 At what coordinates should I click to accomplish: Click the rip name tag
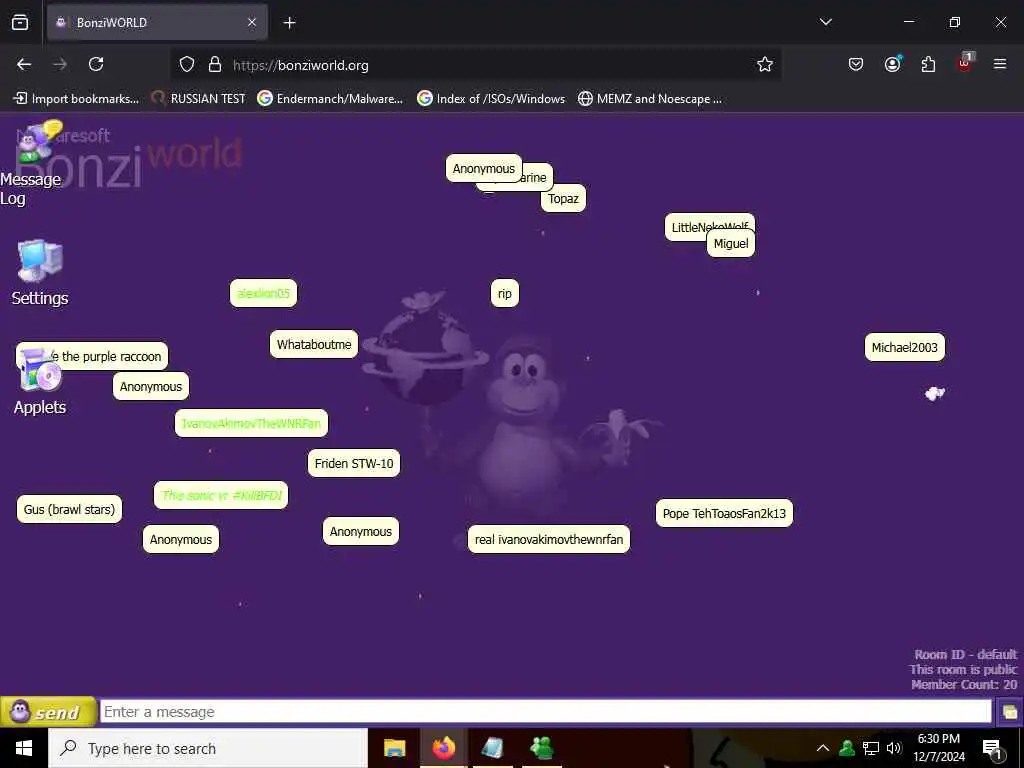pos(505,293)
